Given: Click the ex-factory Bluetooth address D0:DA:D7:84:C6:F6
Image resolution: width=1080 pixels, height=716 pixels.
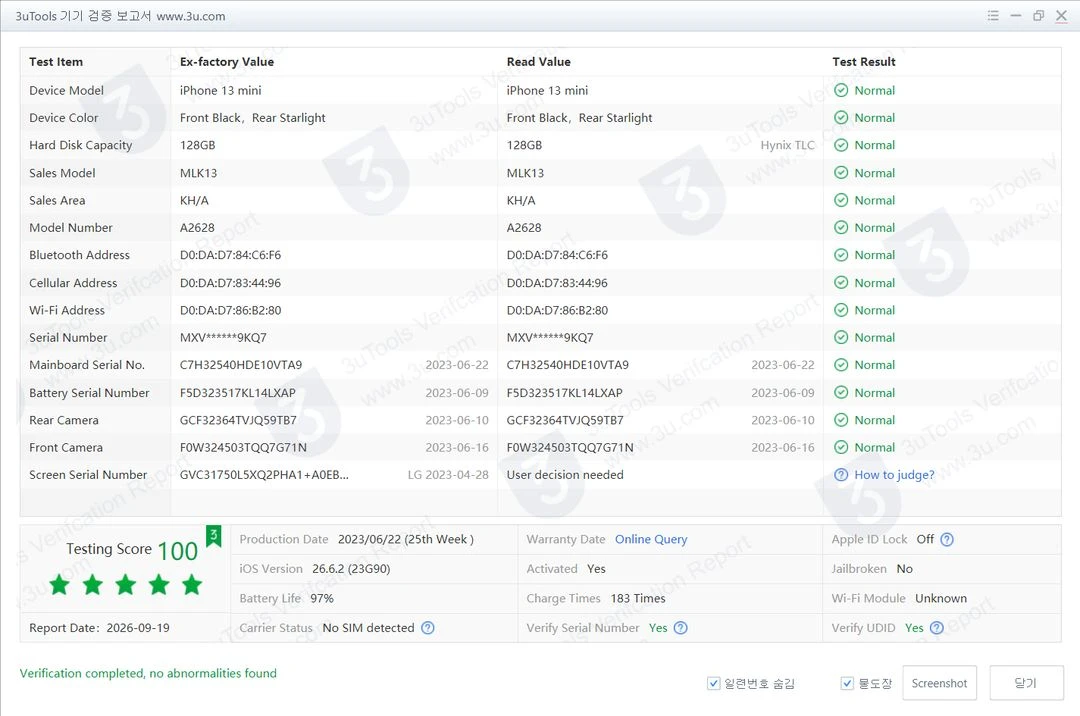Looking at the screenshot, I should click(x=230, y=255).
